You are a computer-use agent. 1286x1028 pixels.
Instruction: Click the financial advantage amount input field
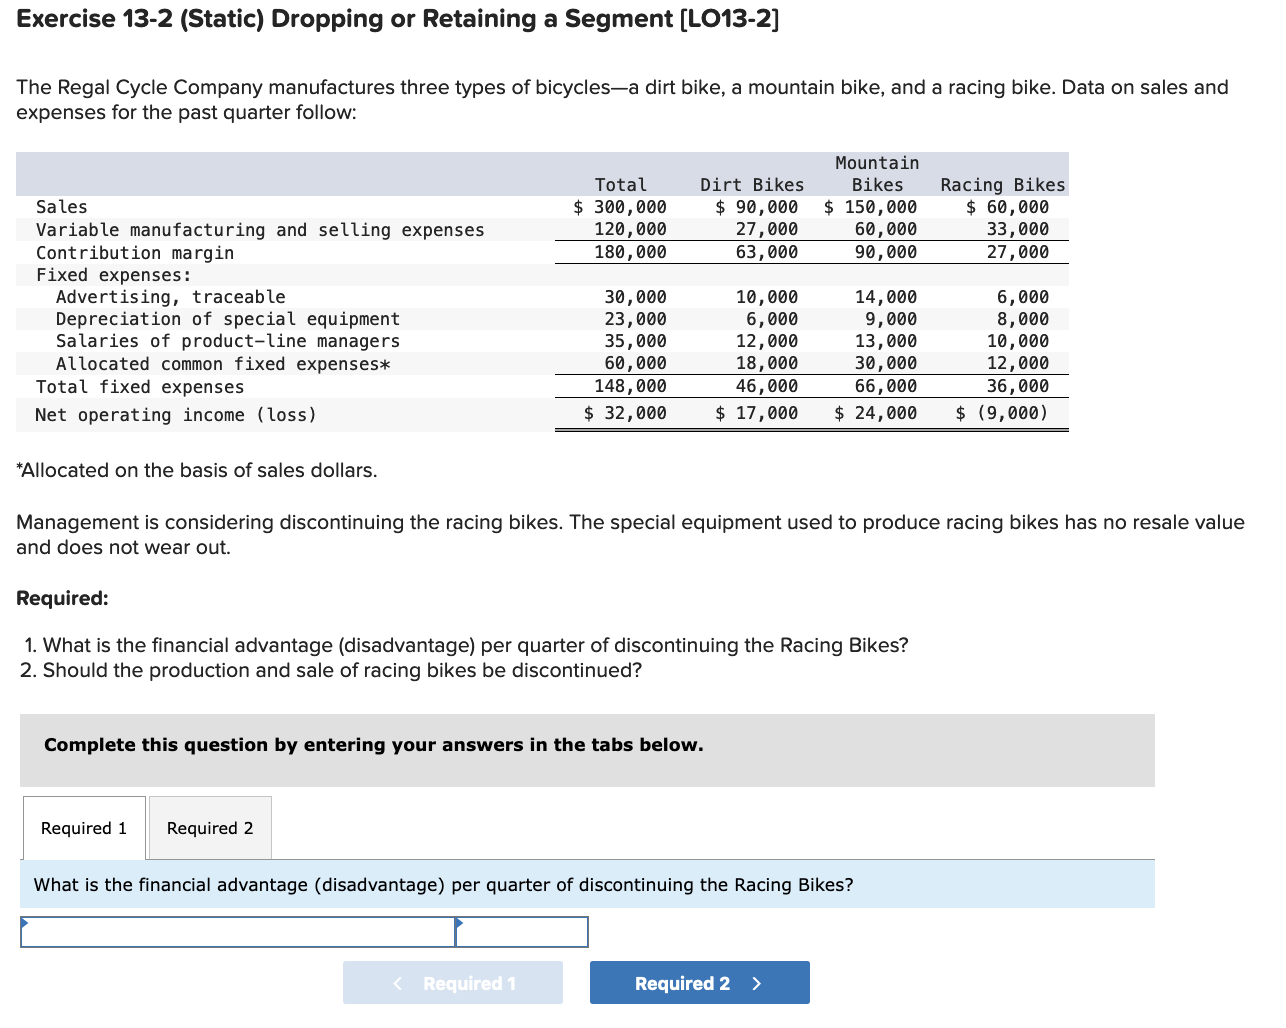522,931
